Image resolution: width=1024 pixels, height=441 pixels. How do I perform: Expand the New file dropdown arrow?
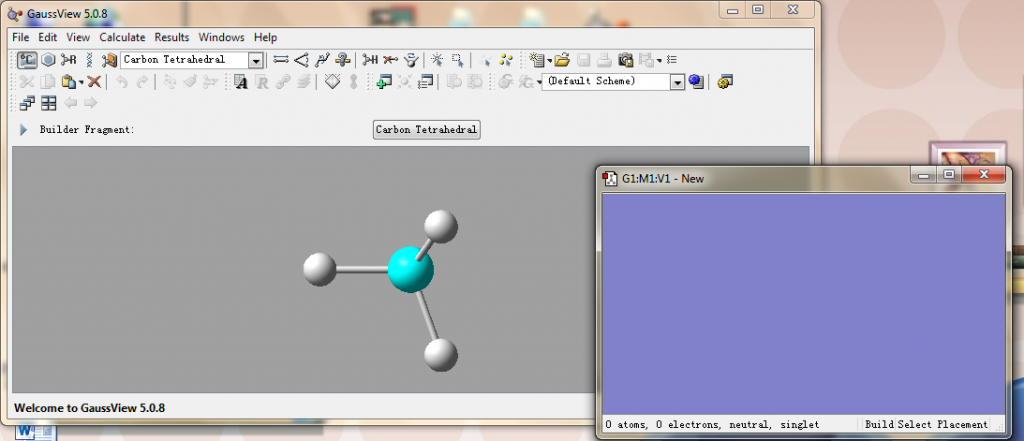coord(549,61)
